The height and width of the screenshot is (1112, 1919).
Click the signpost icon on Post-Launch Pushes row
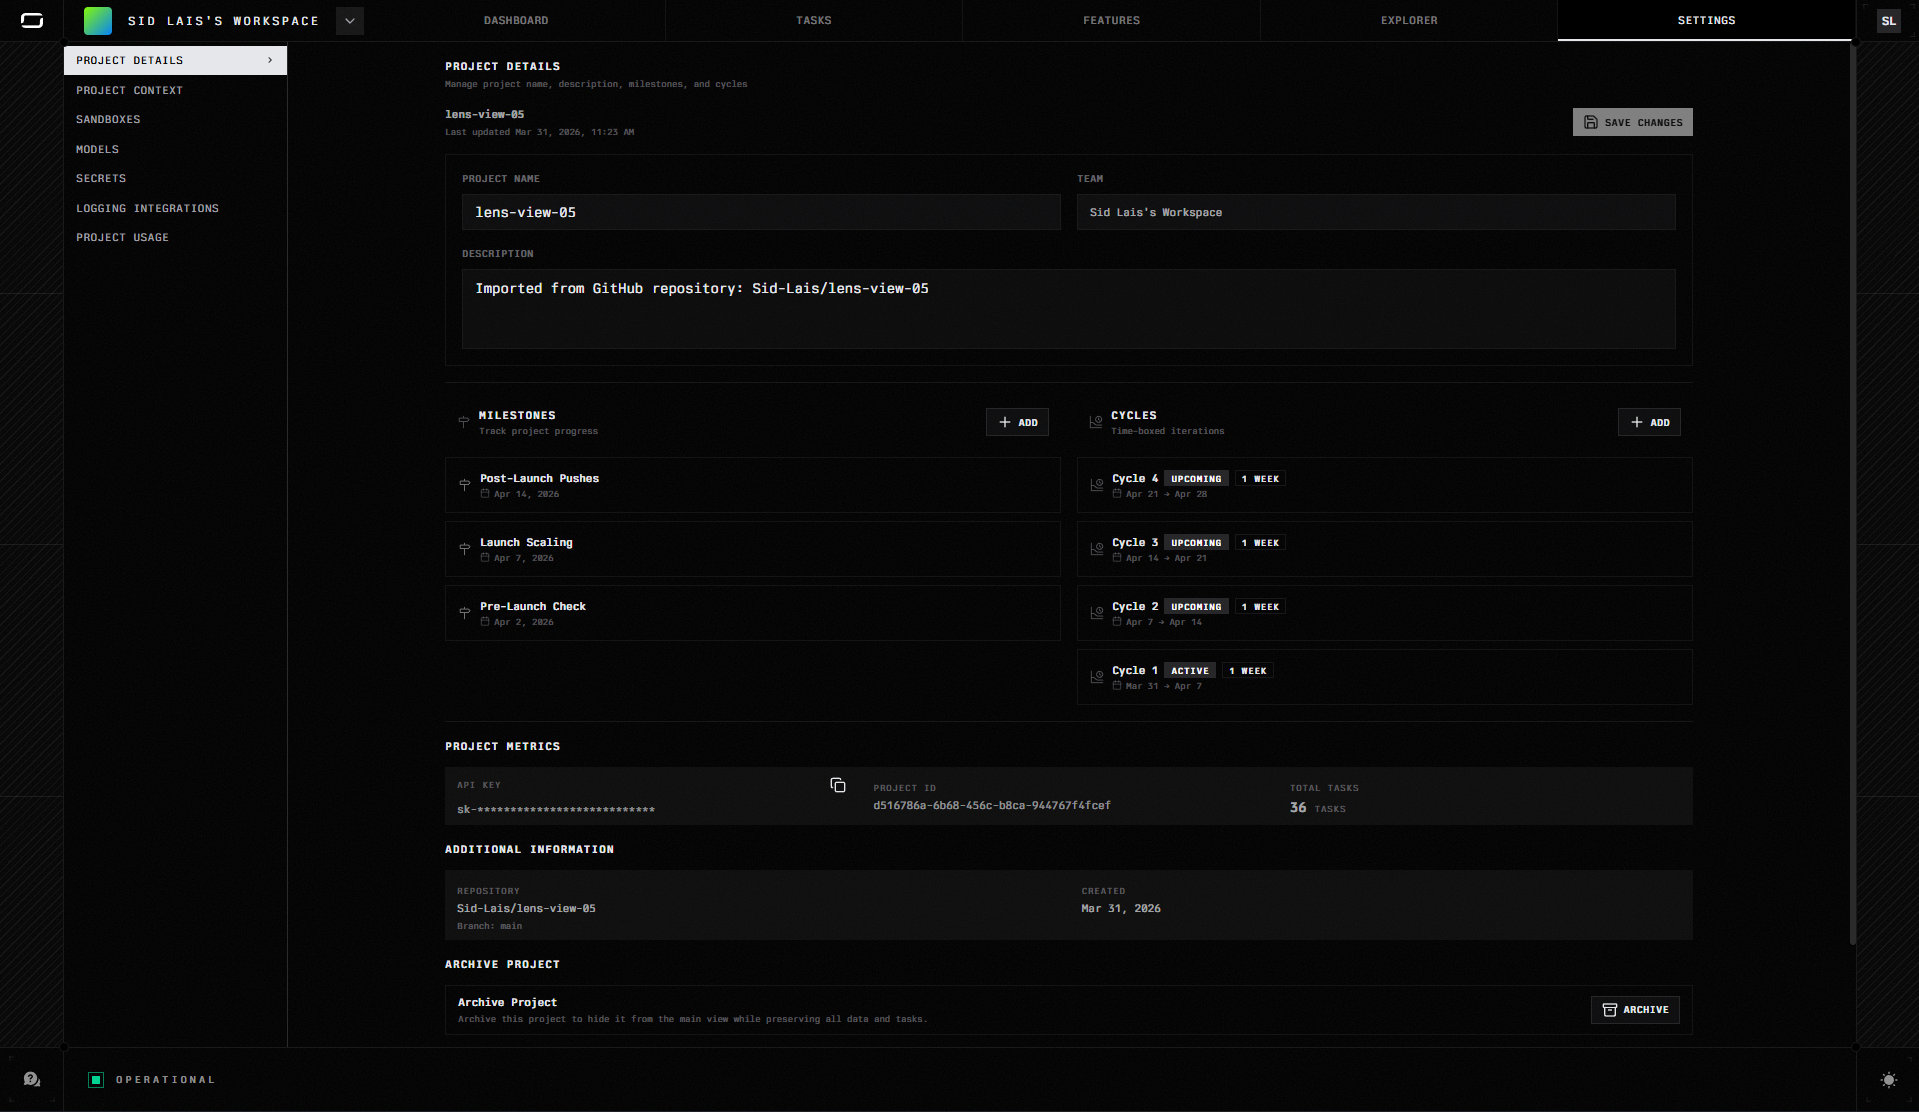(465, 485)
